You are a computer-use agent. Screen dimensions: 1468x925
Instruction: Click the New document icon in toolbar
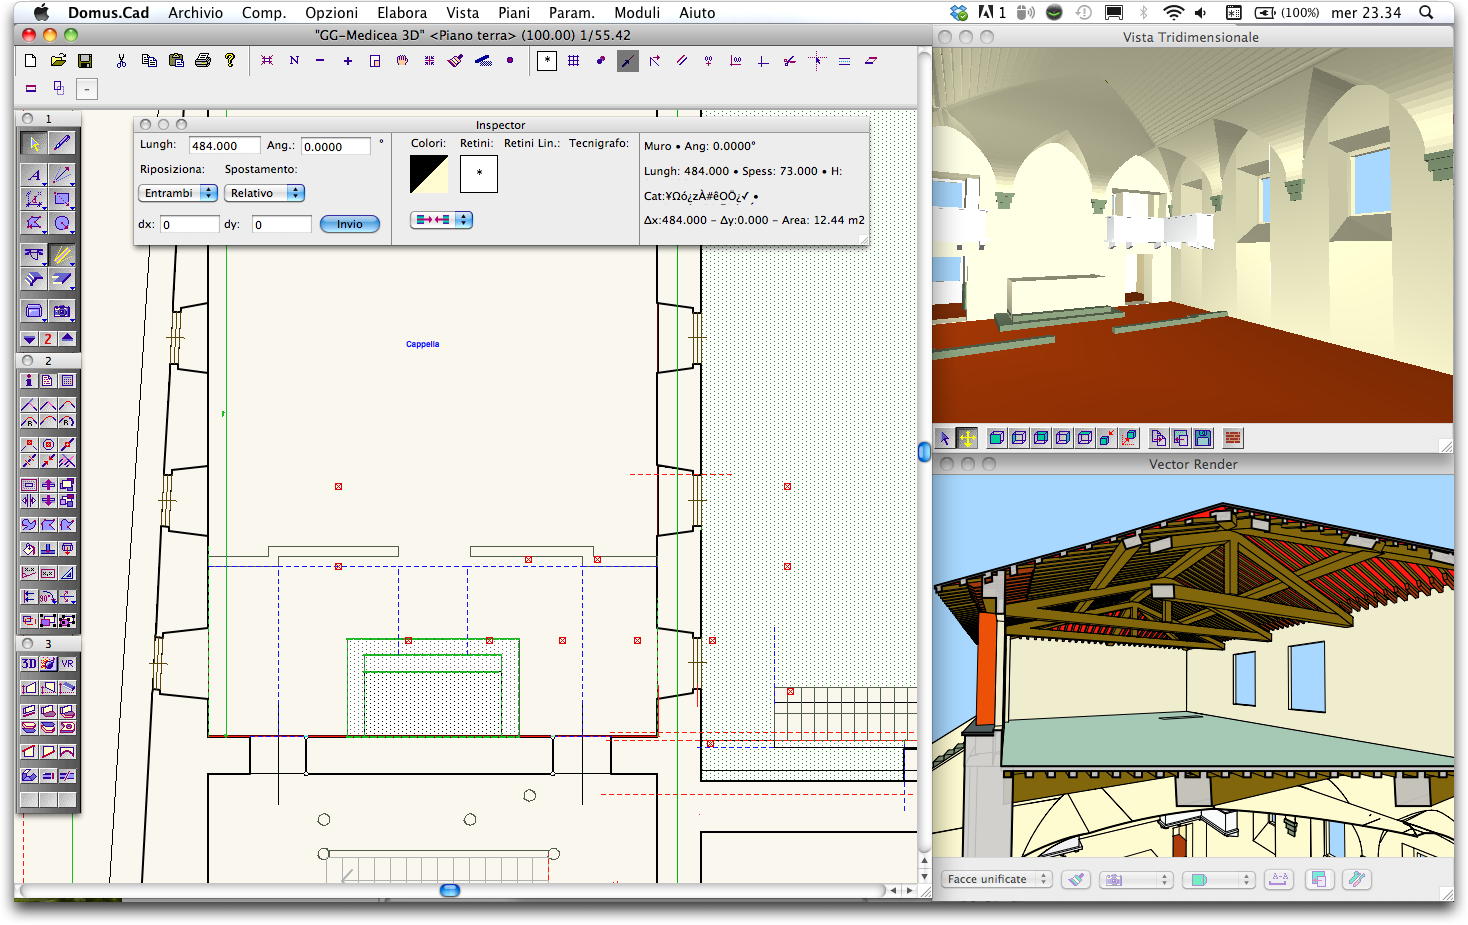[x=31, y=61]
